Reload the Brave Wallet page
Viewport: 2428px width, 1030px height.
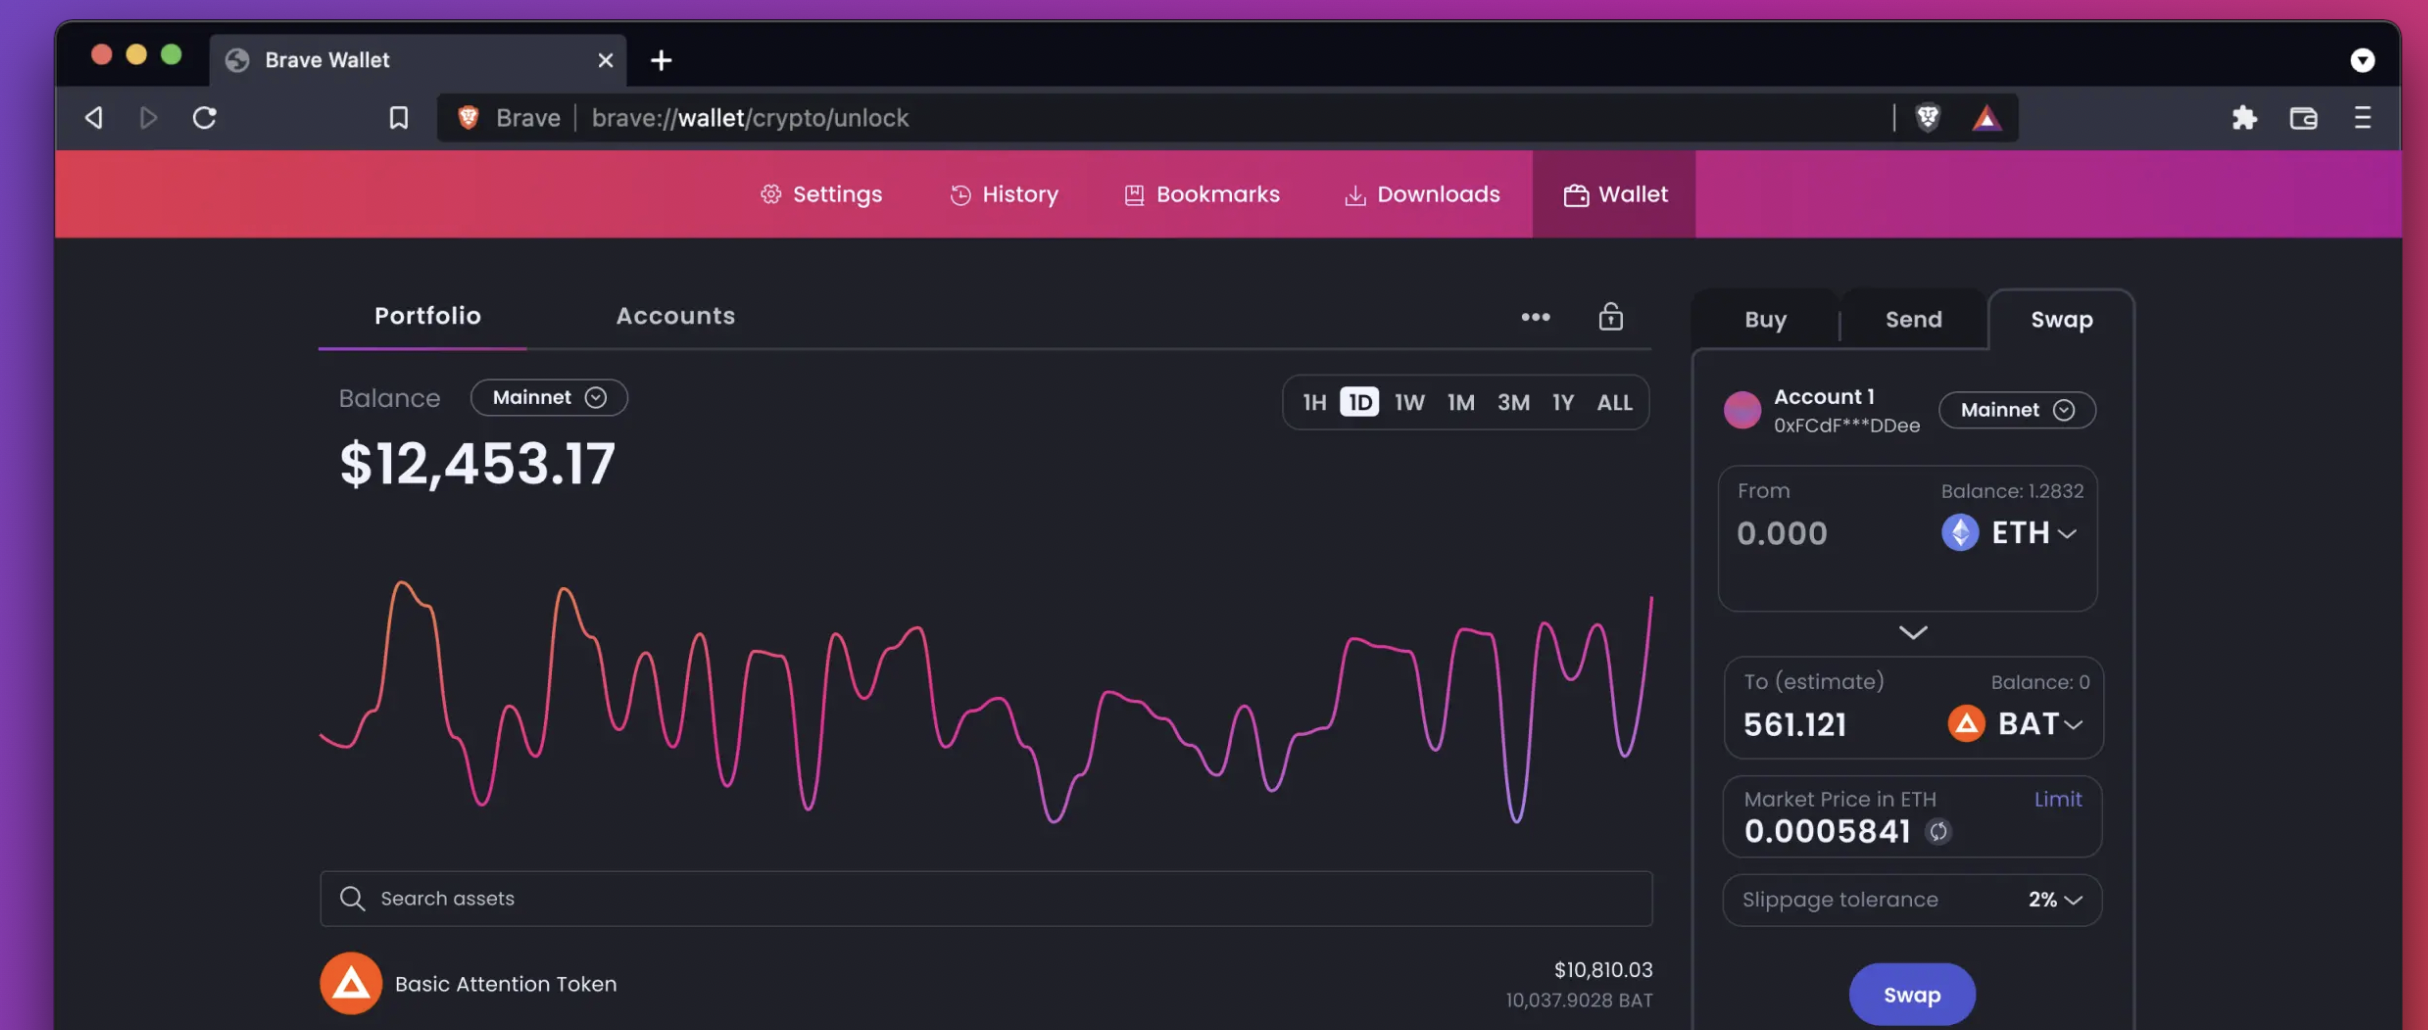tap(205, 118)
